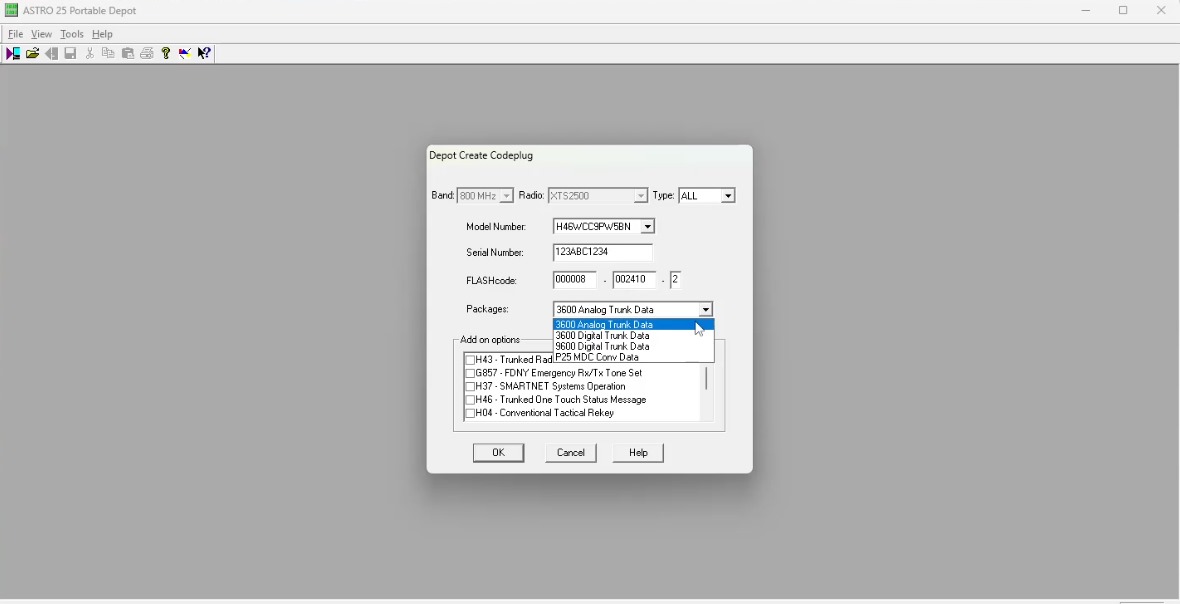Confirm the dialog with OK
The width and height of the screenshot is (1180, 604).
(498, 453)
